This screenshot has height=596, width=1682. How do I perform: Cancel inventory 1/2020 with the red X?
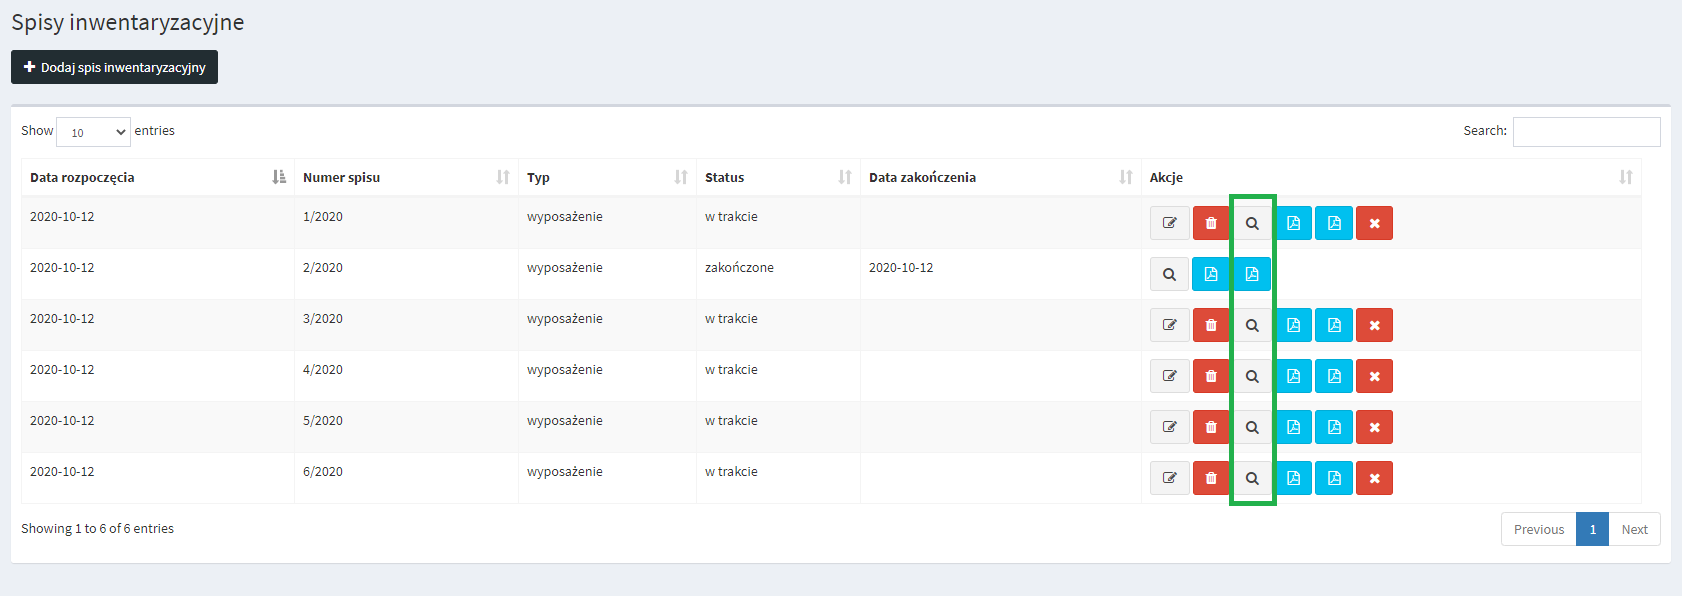(x=1374, y=223)
